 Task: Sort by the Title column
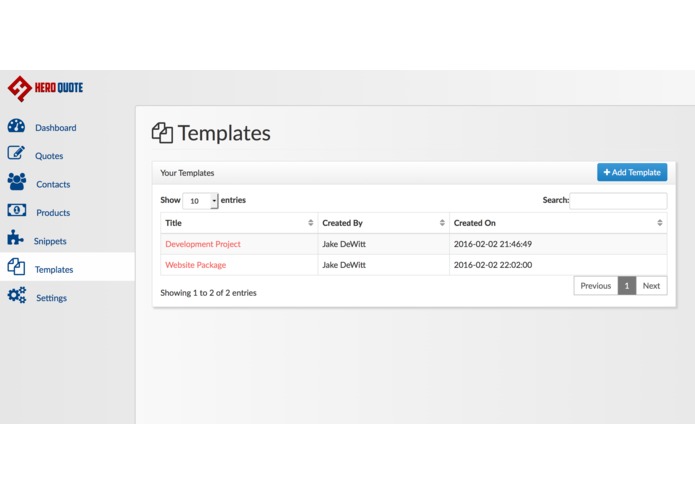239,223
